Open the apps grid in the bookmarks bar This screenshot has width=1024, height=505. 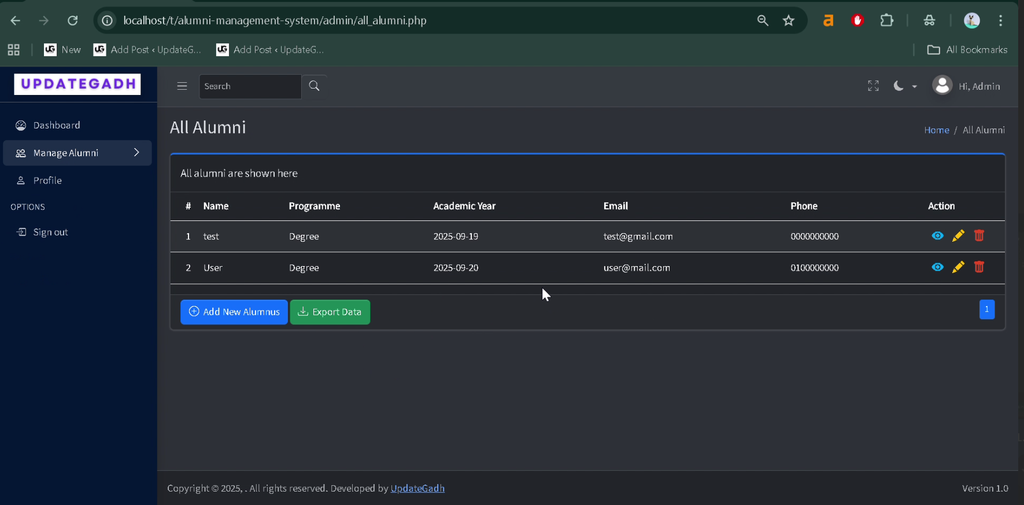pyautogui.click(x=13, y=50)
